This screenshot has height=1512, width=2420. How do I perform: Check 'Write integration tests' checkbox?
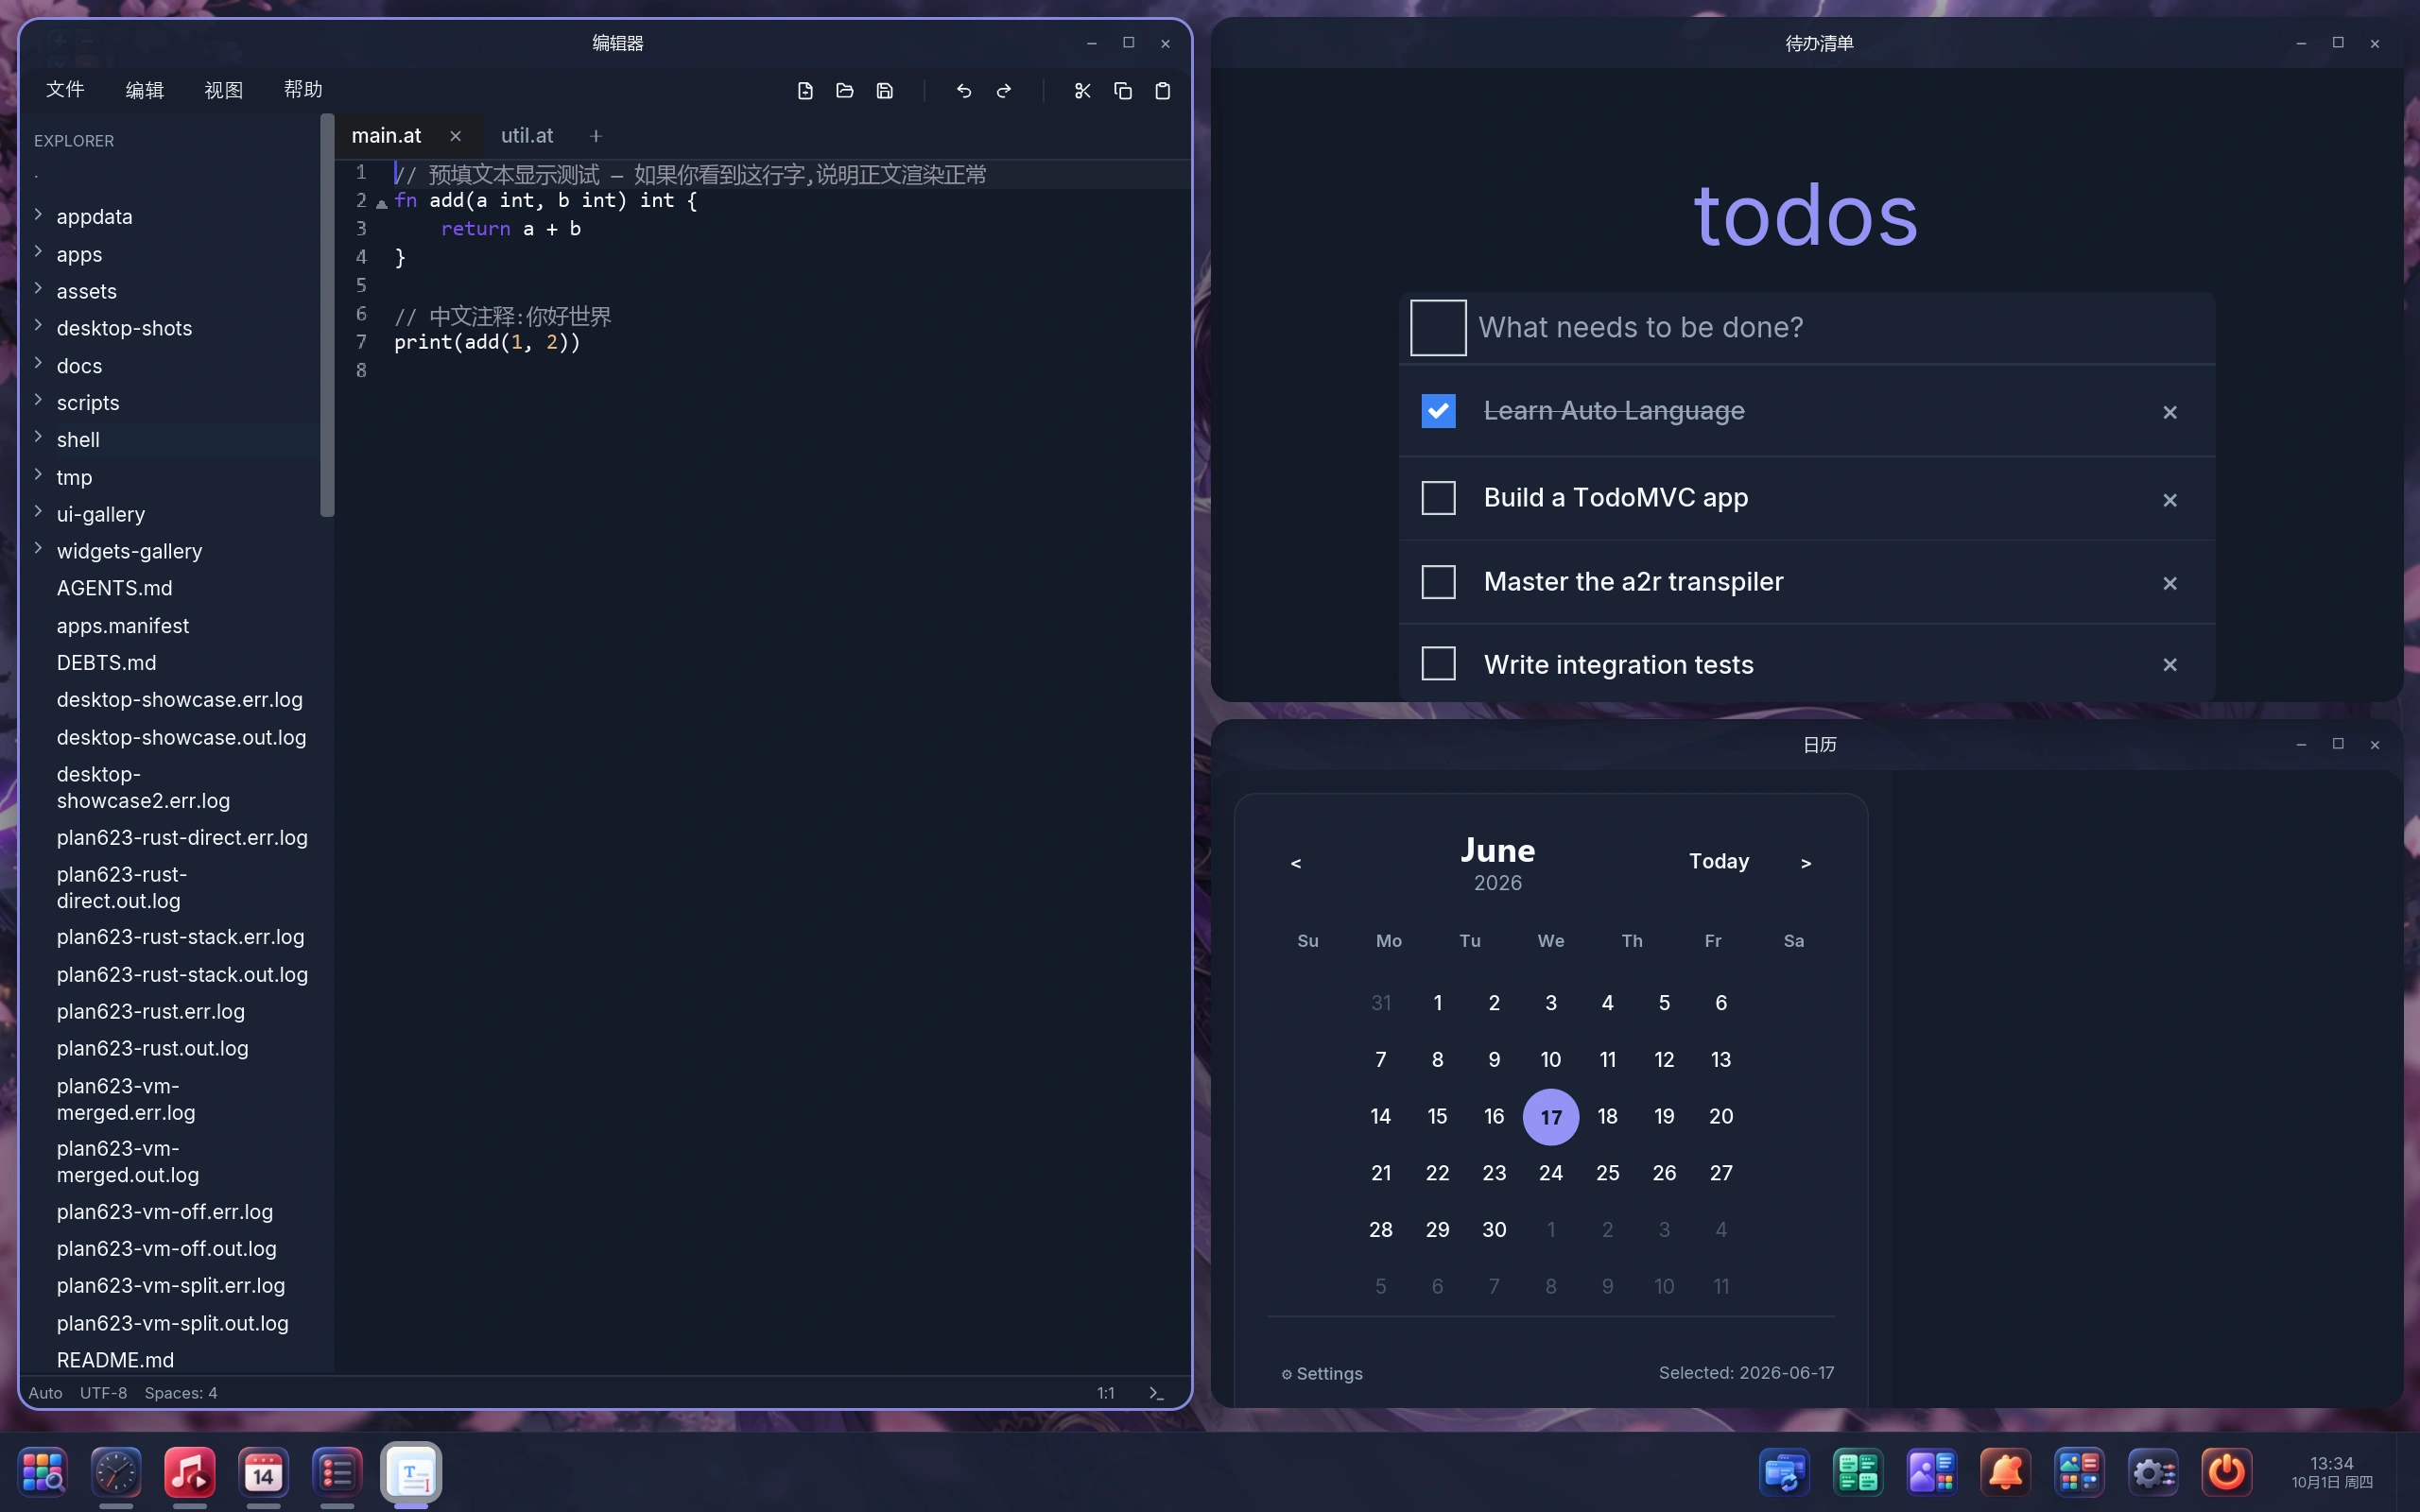click(x=1439, y=664)
